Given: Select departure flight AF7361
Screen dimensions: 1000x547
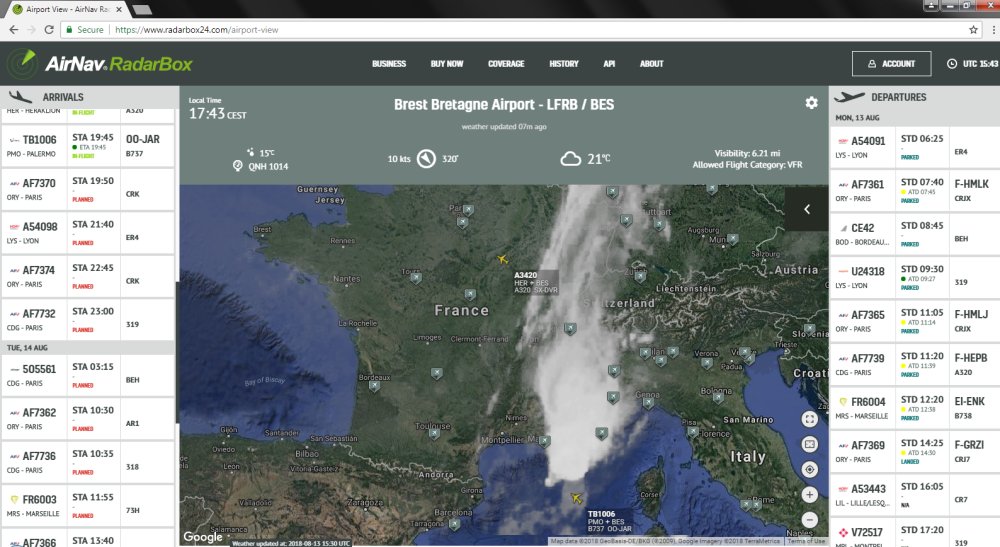Looking at the screenshot, I should point(915,191).
